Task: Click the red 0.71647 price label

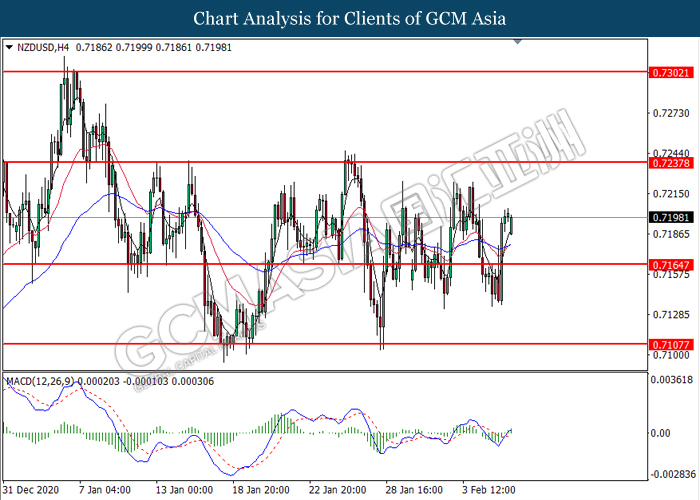Action: point(671,264)
